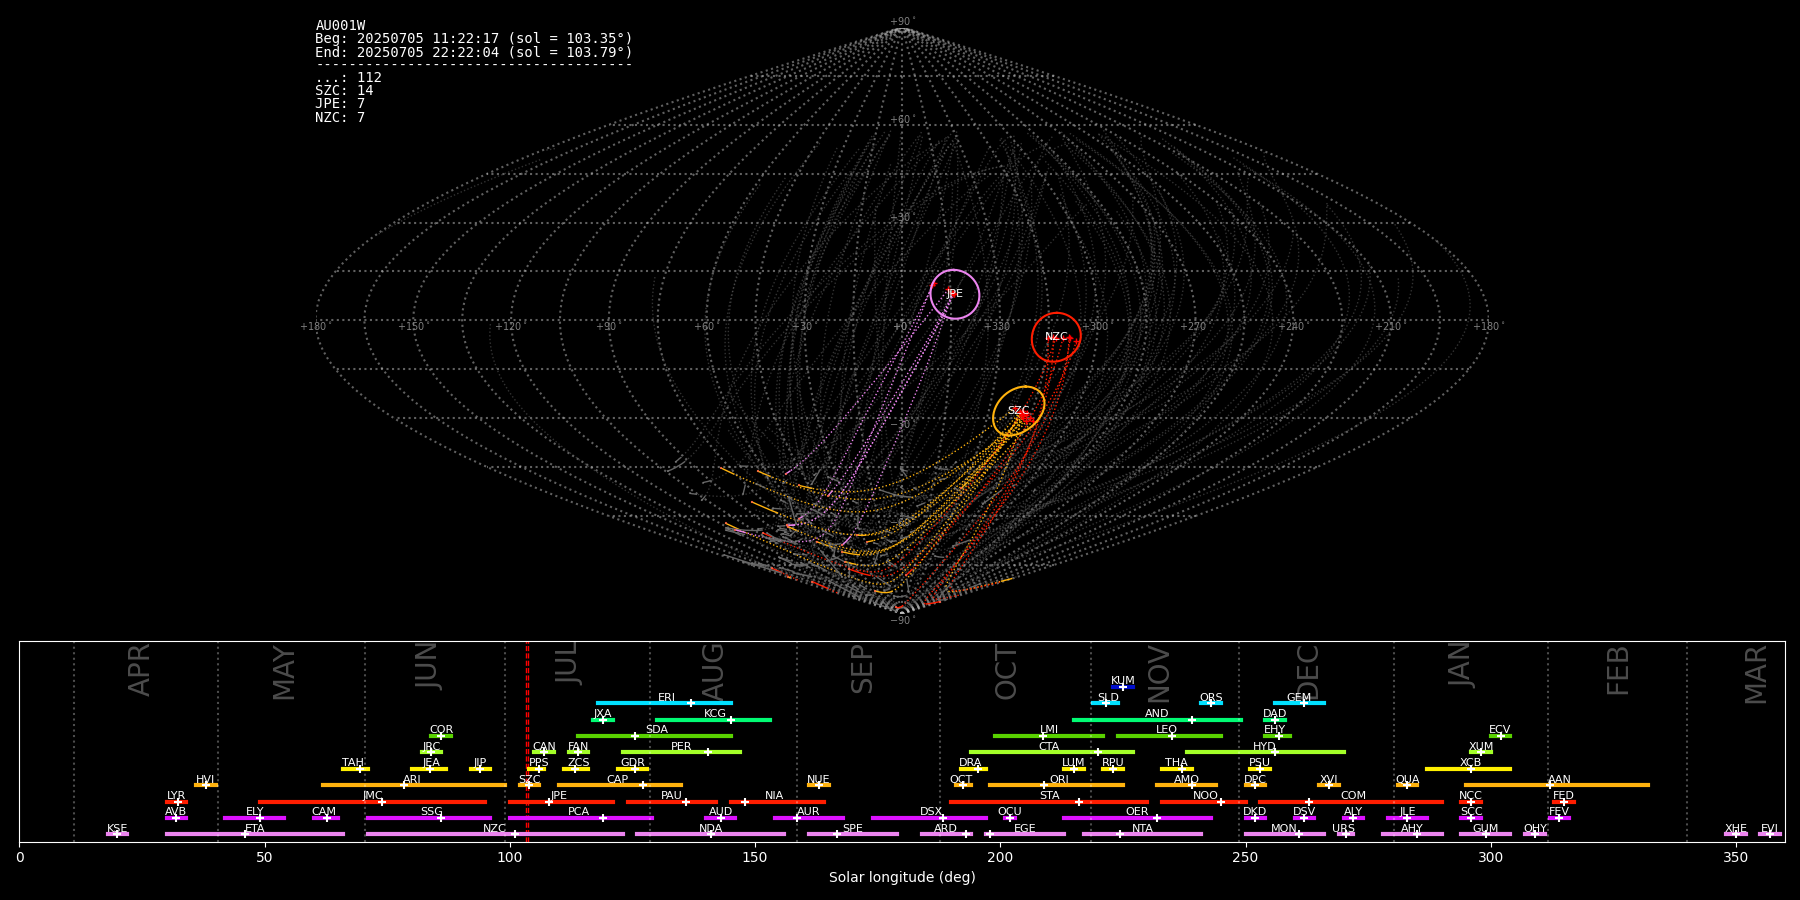
Task: Select the 'SZC: 14' legend entry
Action: (344, 91)
